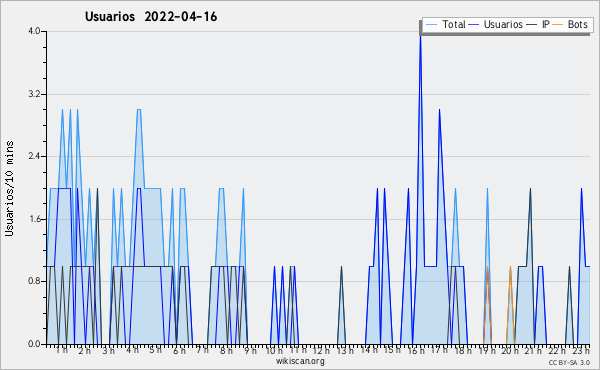Click the '15 h' x-axis label

392,350
